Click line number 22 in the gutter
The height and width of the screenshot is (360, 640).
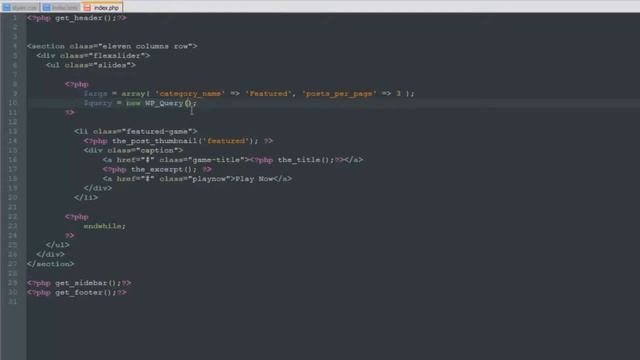13,217
